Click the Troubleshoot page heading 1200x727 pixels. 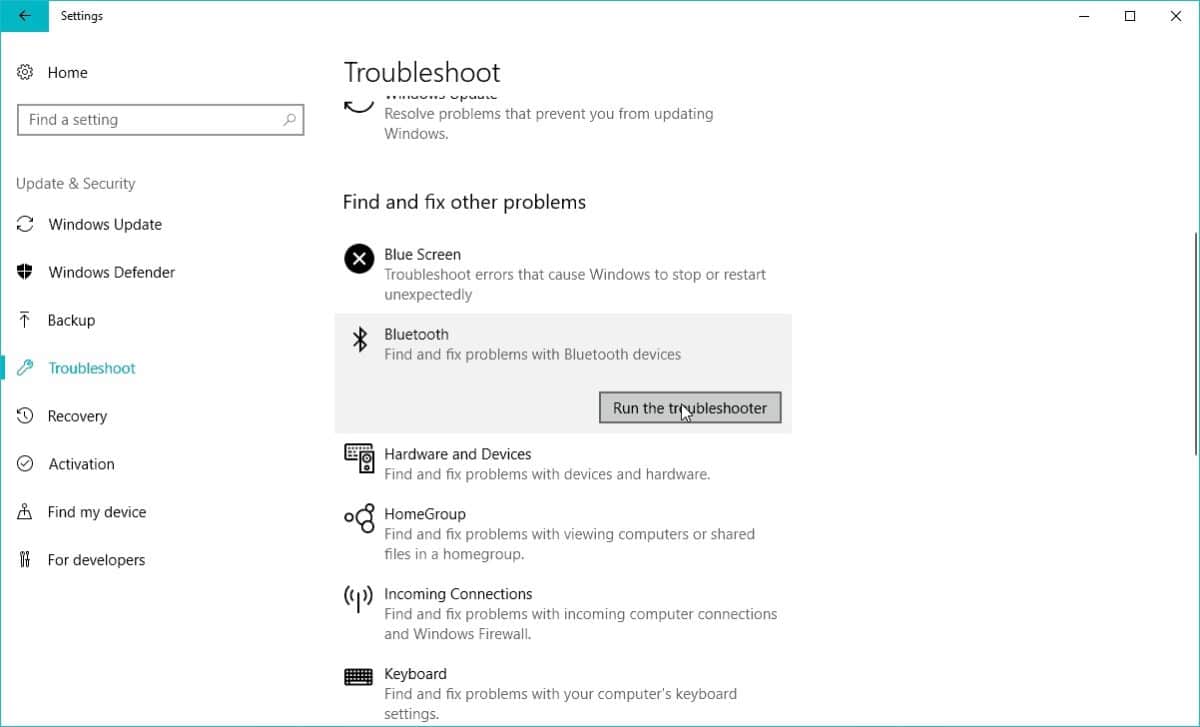point(422,72)
